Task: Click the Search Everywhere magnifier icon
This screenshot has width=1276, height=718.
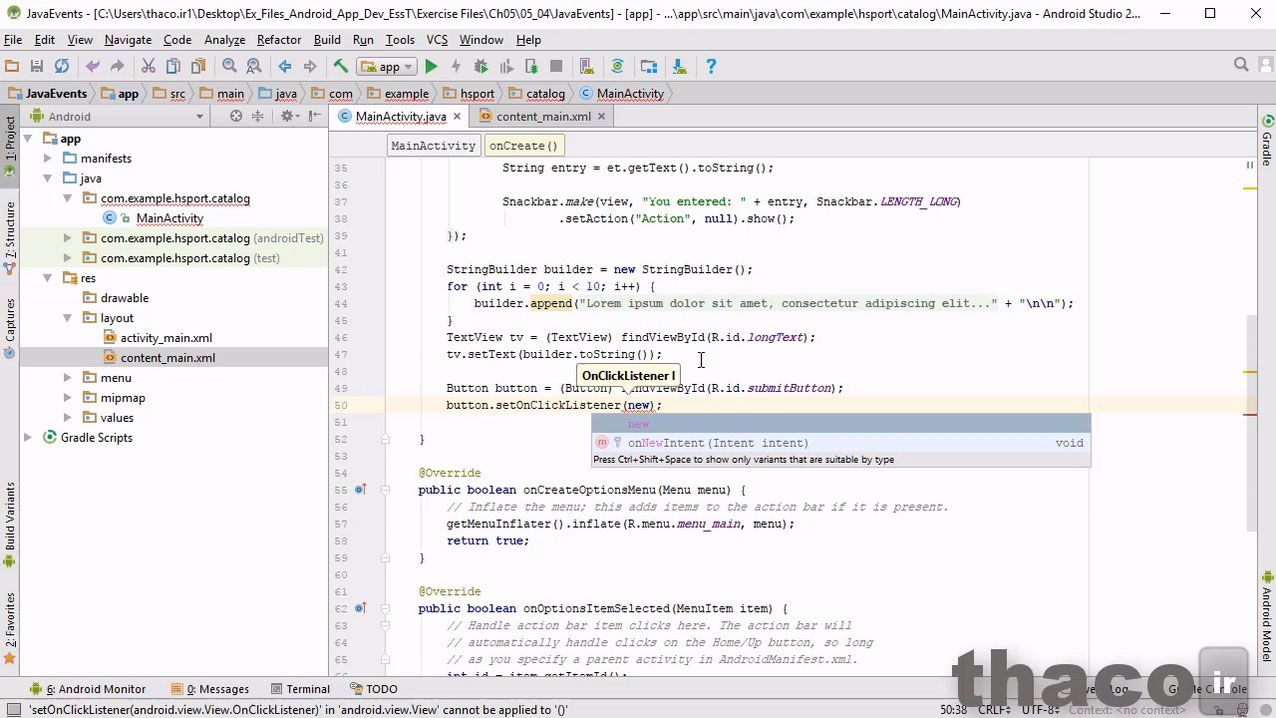Action: [1241, 65]
